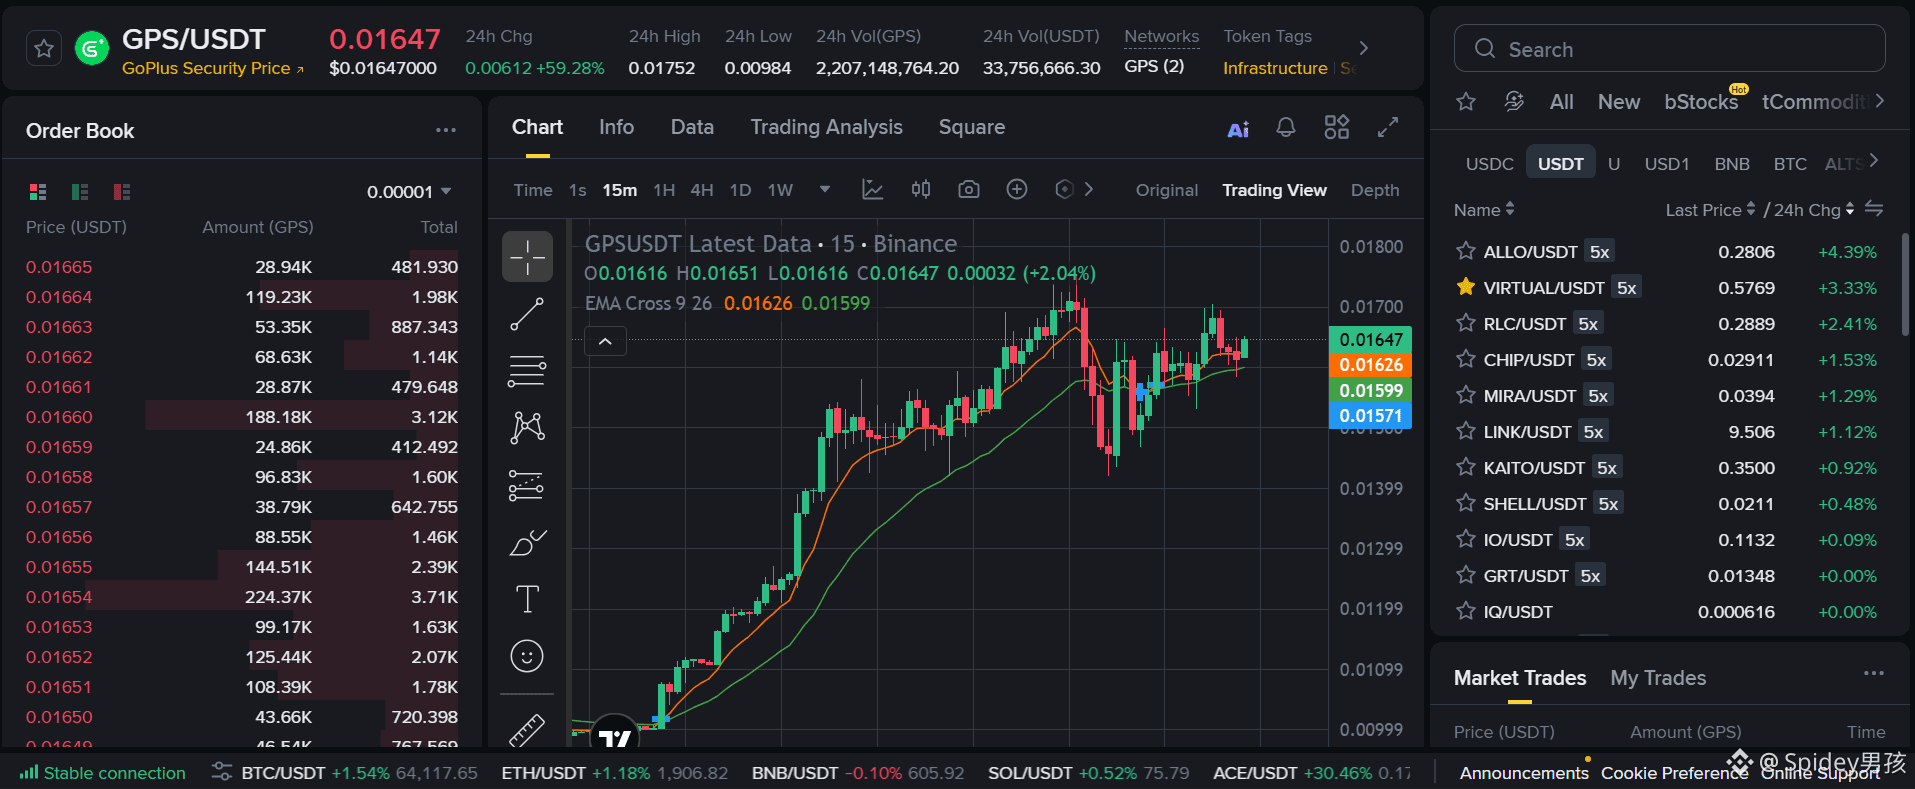Screen dimensions: 1915x789
Task: Select the USDC quote filter
Action: (1489, 164)
